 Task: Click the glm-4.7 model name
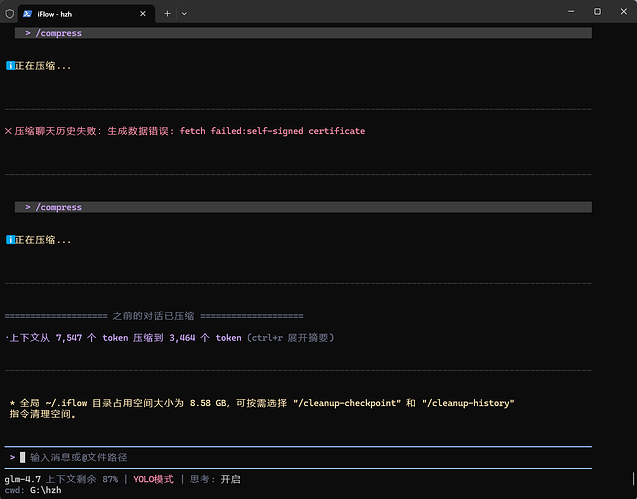24,479
